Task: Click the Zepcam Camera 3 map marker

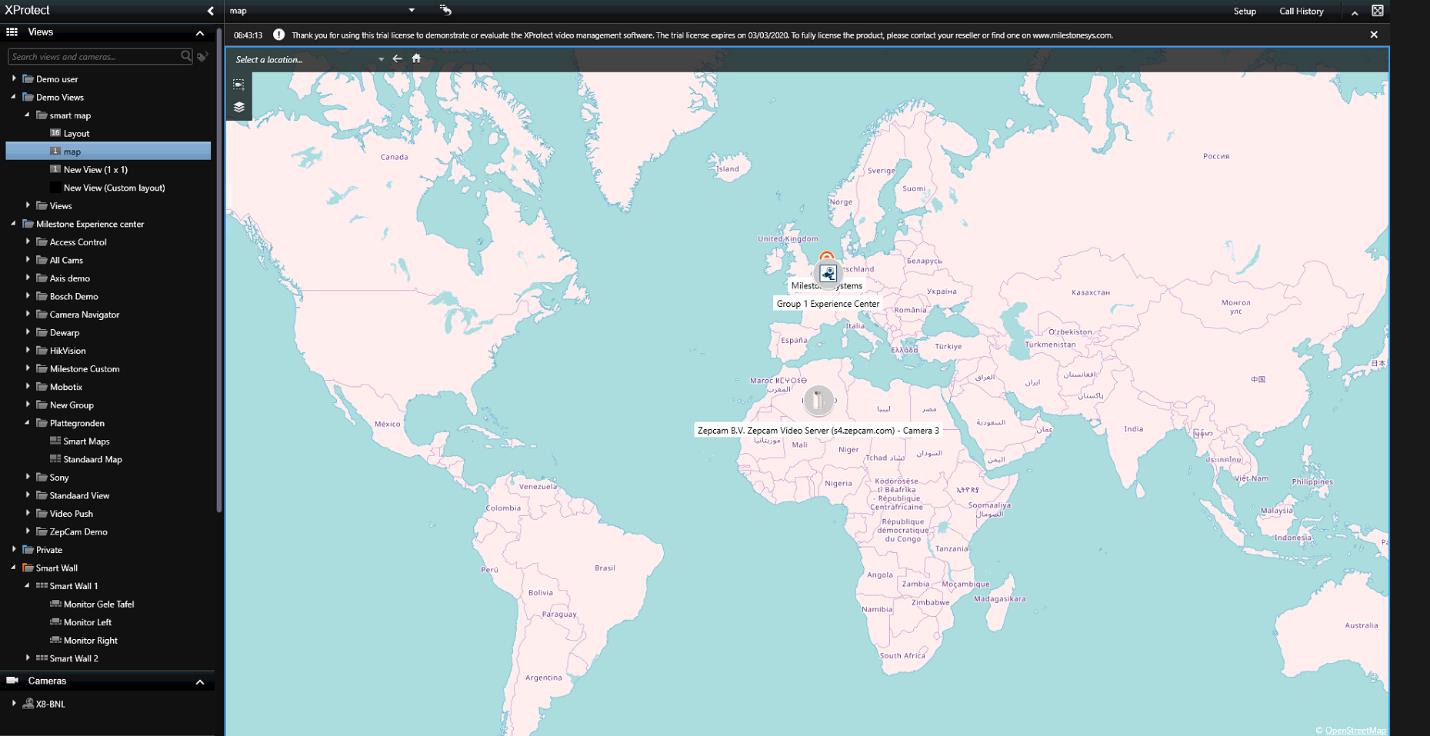Action: (x=818, y=401)
